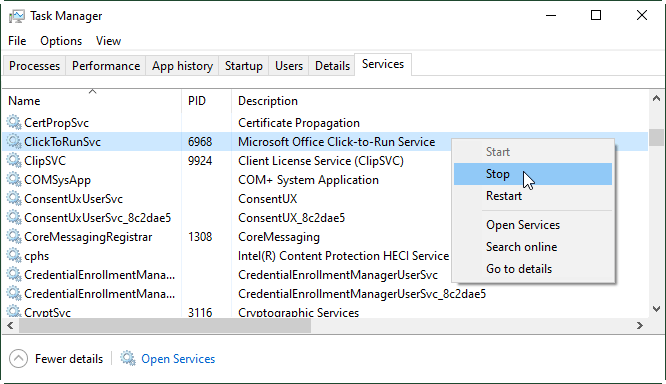Click the blue Open Services link at bottom
The width and height of the screenshot is (666, 384).
pos(178,359)
